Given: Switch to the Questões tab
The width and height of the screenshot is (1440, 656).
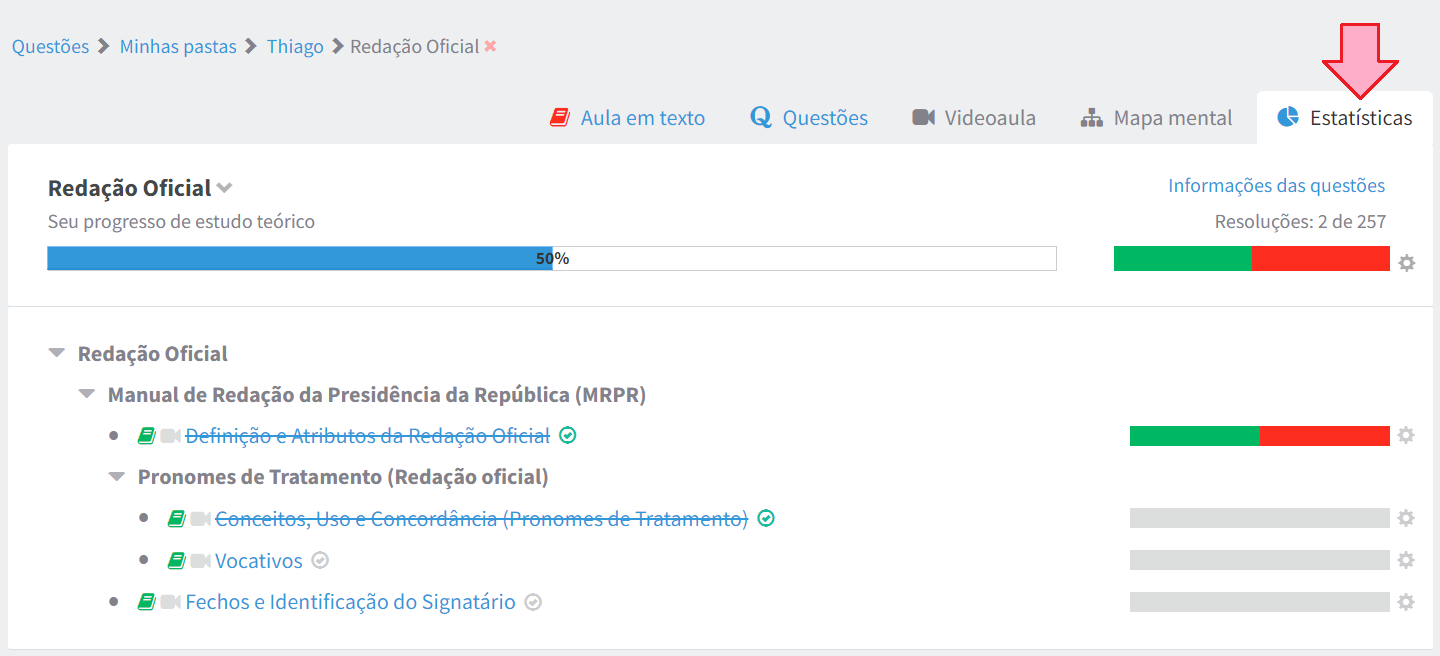Looking at the screenshot, I should tap(809, 118).
